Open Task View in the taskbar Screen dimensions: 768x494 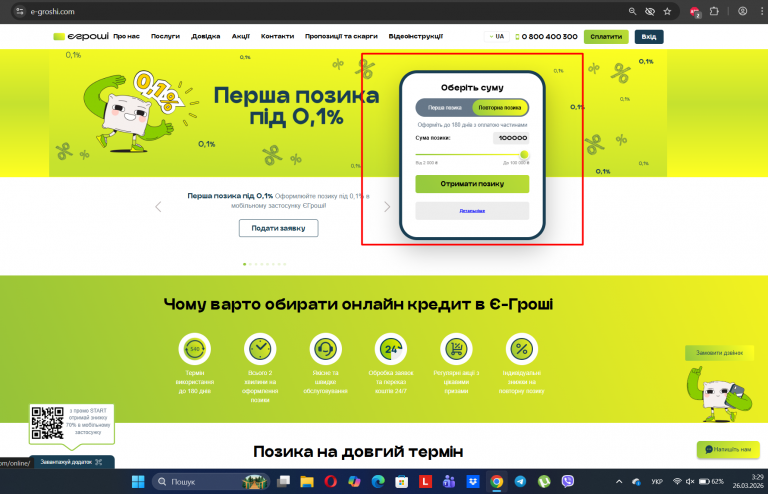click(283, 482)
